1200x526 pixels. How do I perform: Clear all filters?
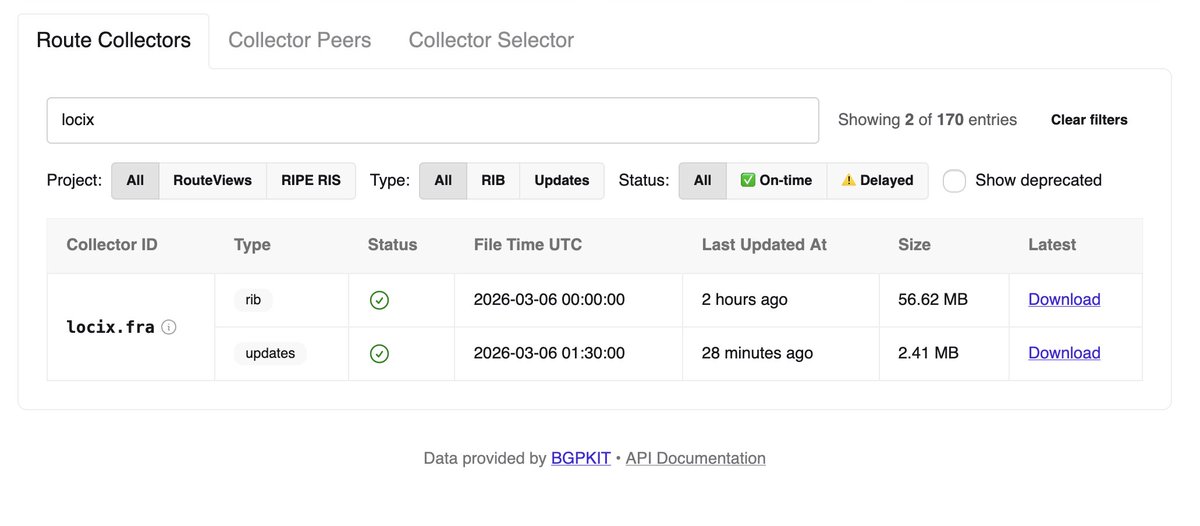coord(1089,120)
